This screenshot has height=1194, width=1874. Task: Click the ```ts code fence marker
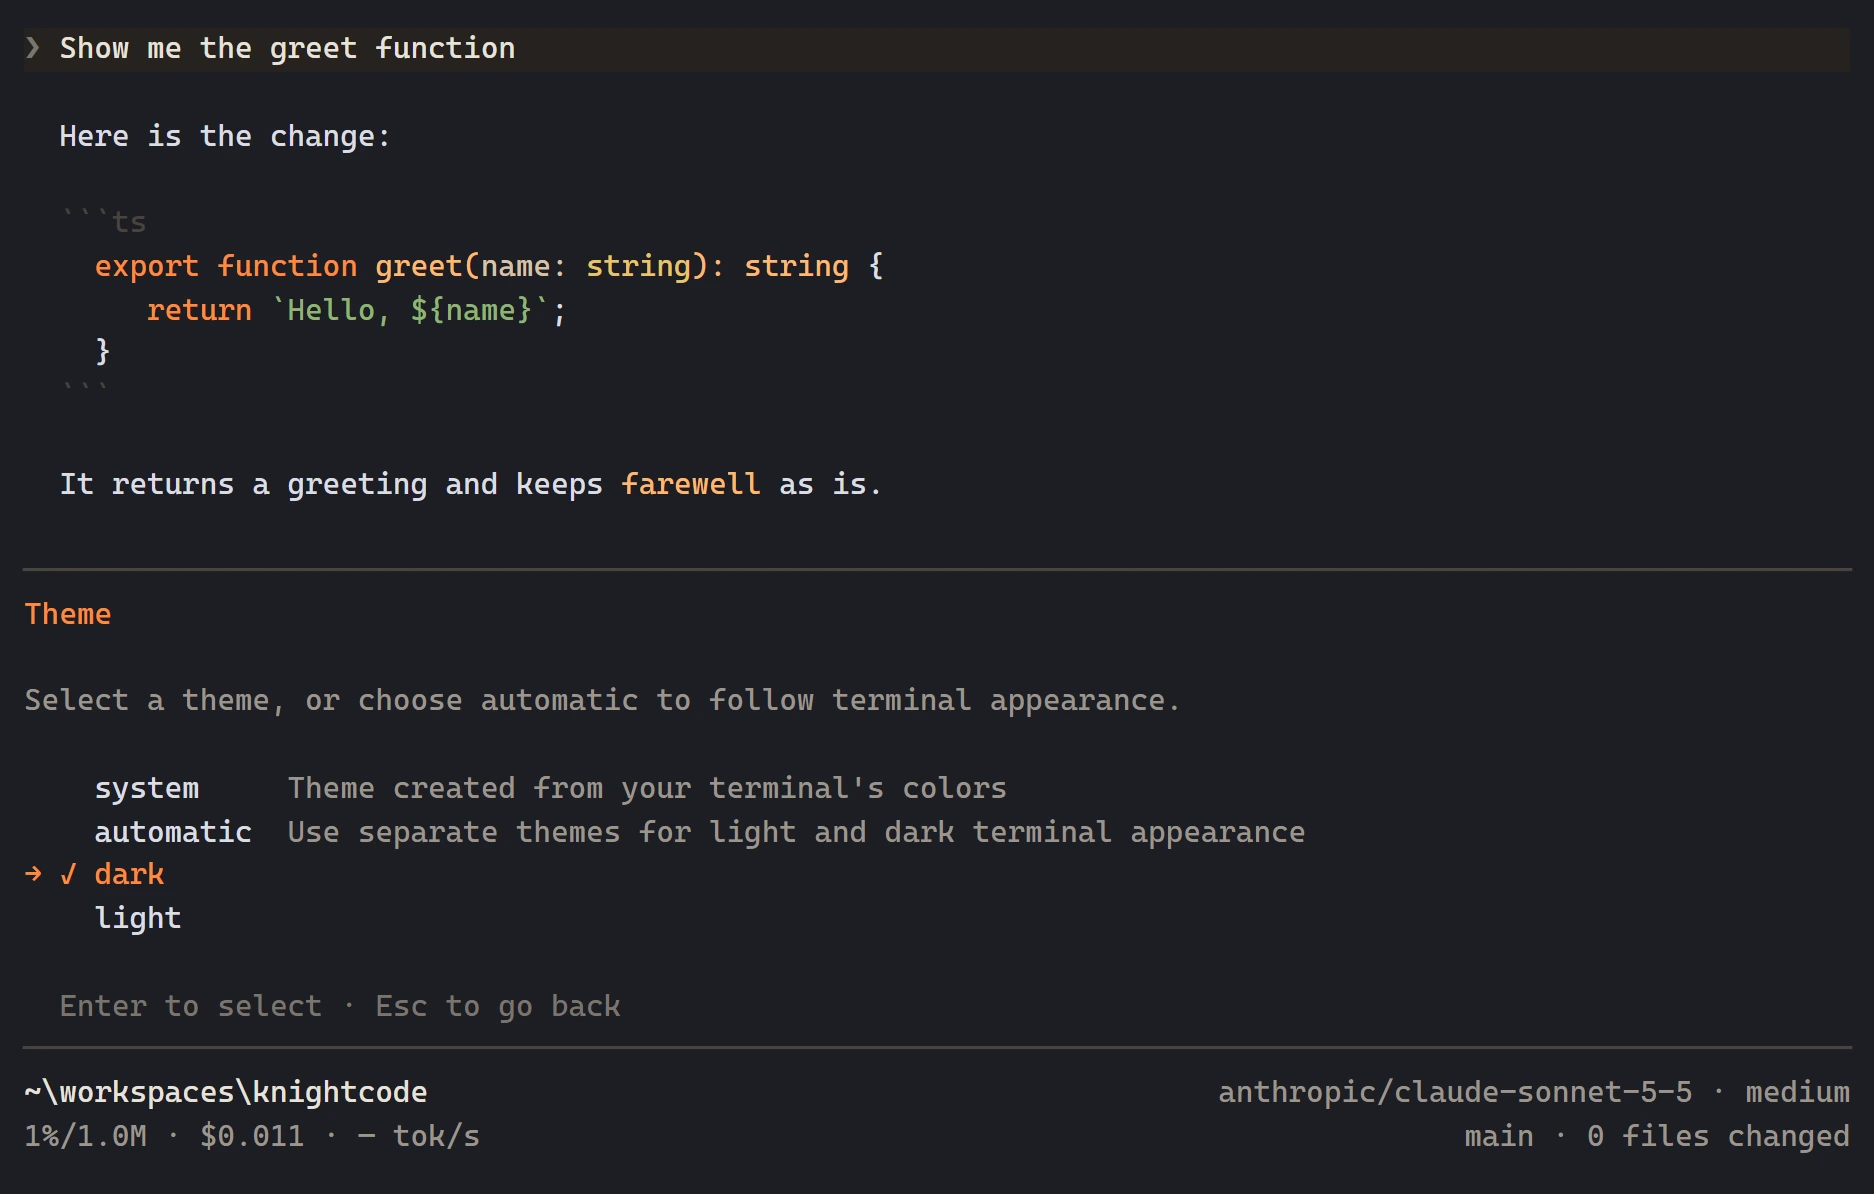[104, 220]
